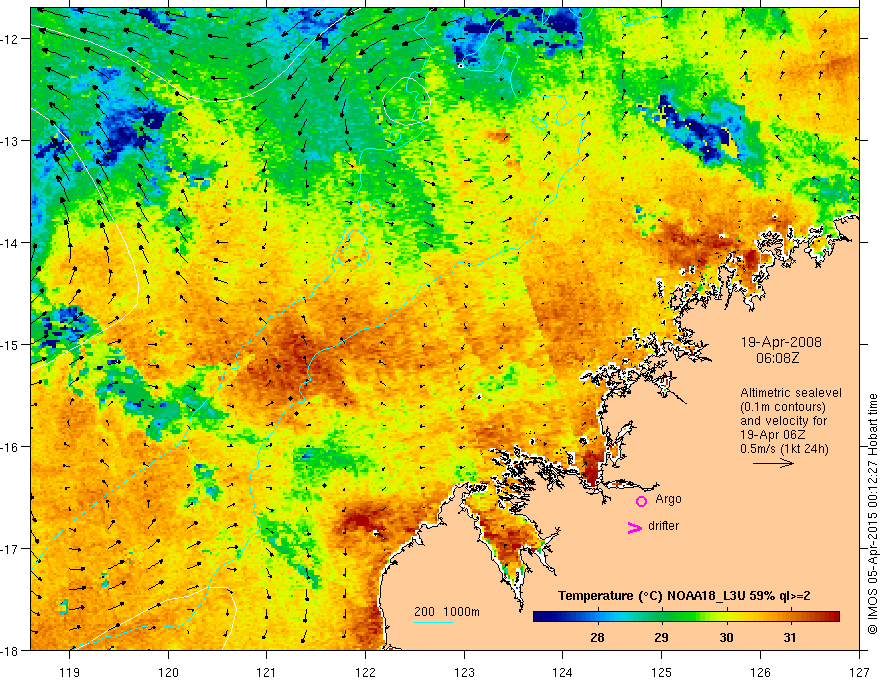880x680 pixels.
Task: Click the time label 06:08Z
Action: (777, 358)
